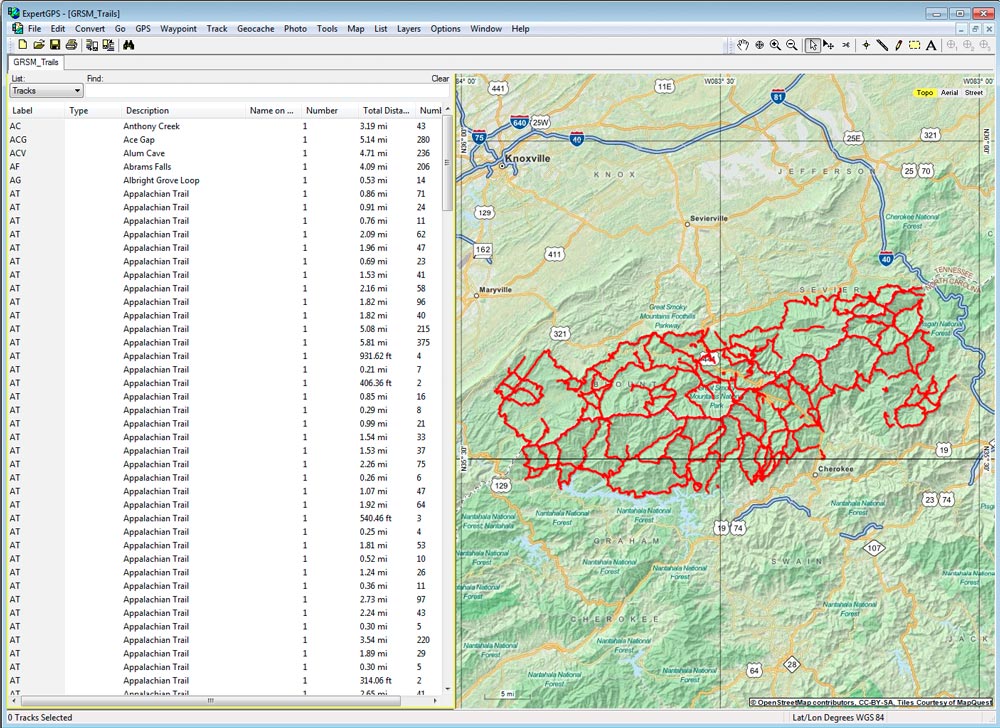Screen dimensions: 1000x728
Task: Select the Ace Gap track row
Action: 224,140
